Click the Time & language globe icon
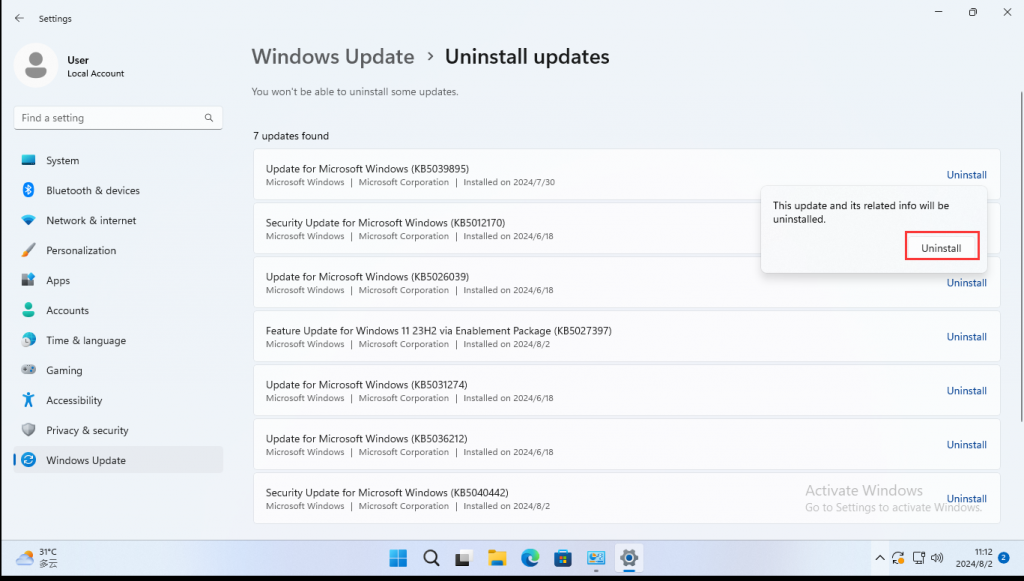1024x581 pixels. click(x=28, y=340)
